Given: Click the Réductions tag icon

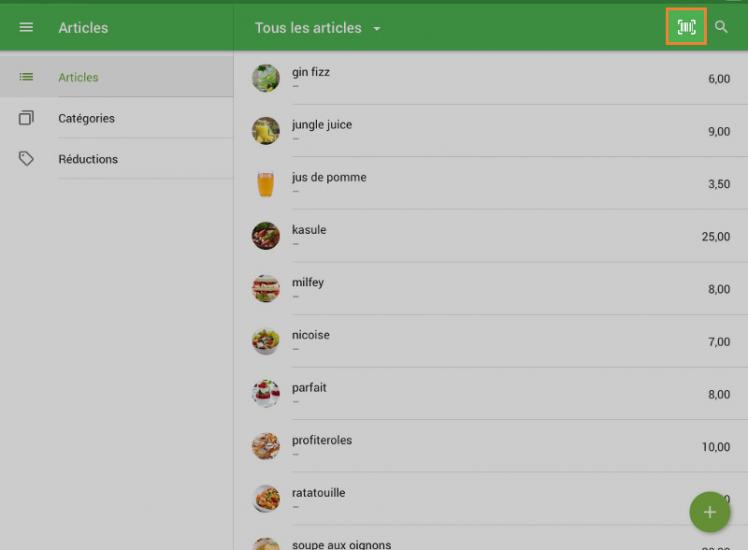Looking at the screenshot, I should tap(26, 159).
